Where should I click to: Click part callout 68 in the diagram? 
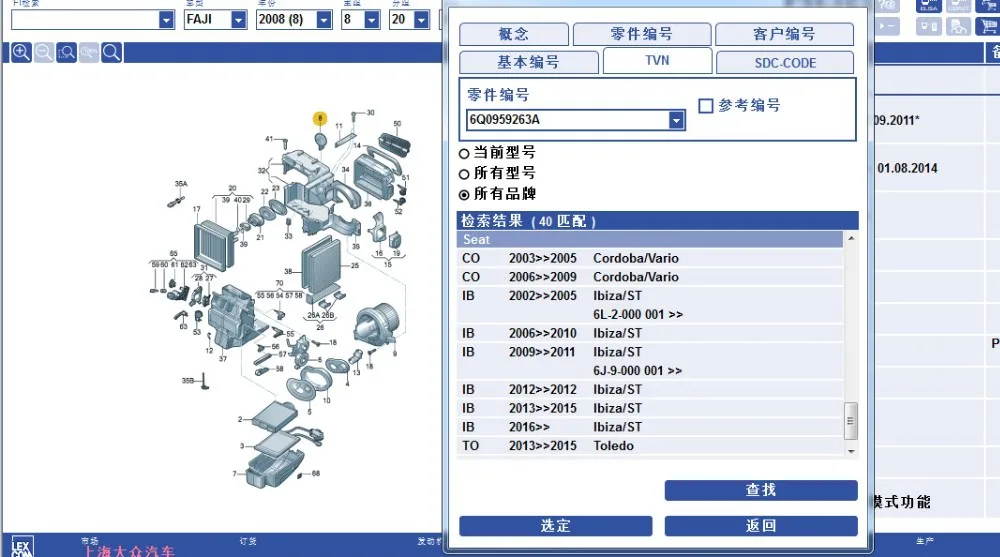coord(316,473)
